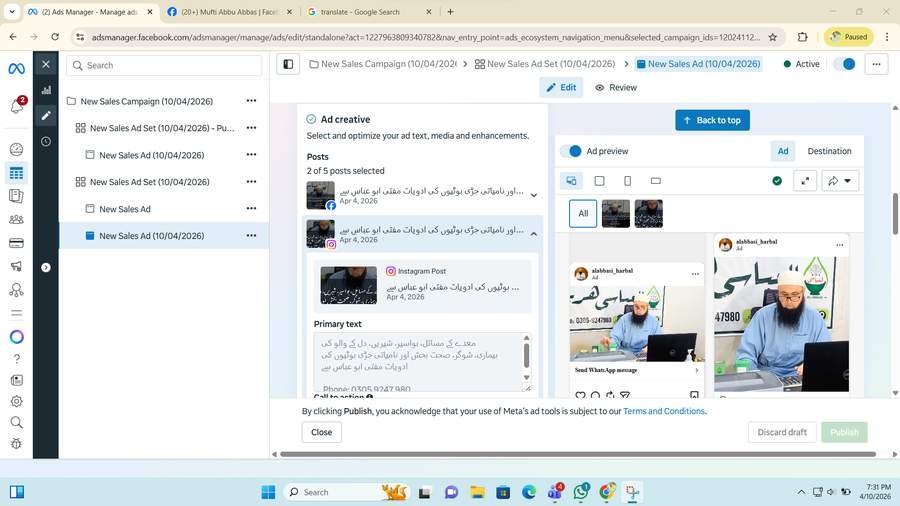Viewport: 900px width, 506px height.
Task: Select the second post preview thumbnail
Action: coord(649,213)
